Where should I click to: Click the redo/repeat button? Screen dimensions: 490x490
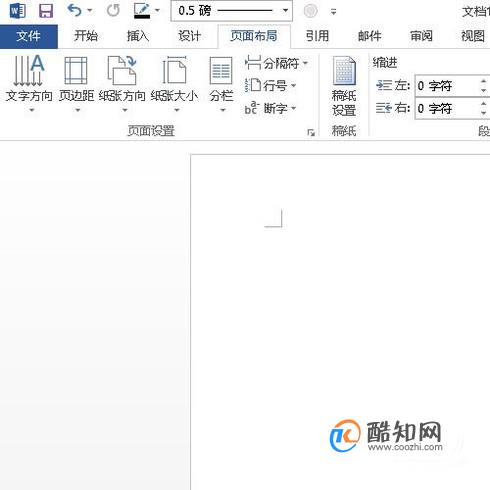(113, 11)
